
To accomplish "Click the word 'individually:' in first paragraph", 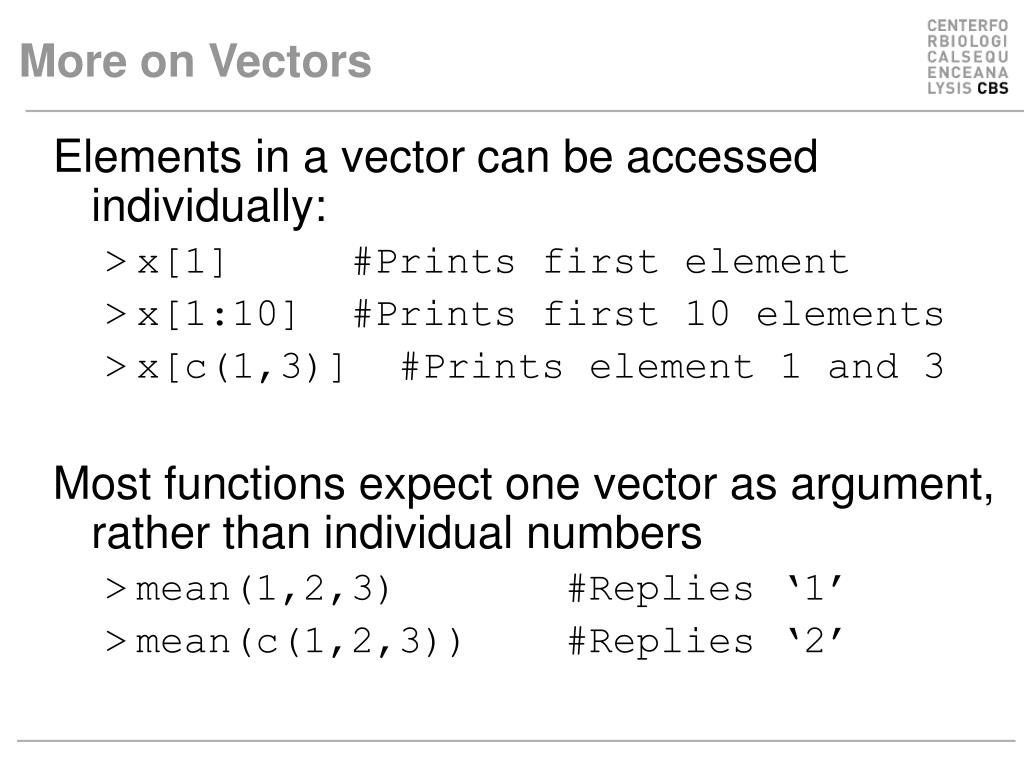I will [208, 206].
